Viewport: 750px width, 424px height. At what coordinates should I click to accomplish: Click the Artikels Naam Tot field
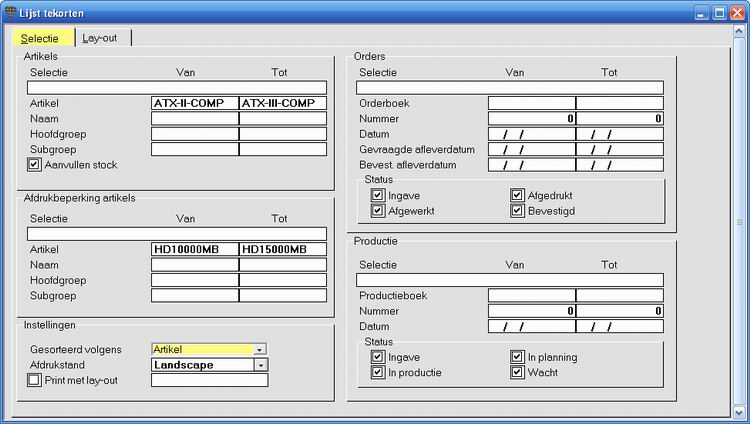283,118
